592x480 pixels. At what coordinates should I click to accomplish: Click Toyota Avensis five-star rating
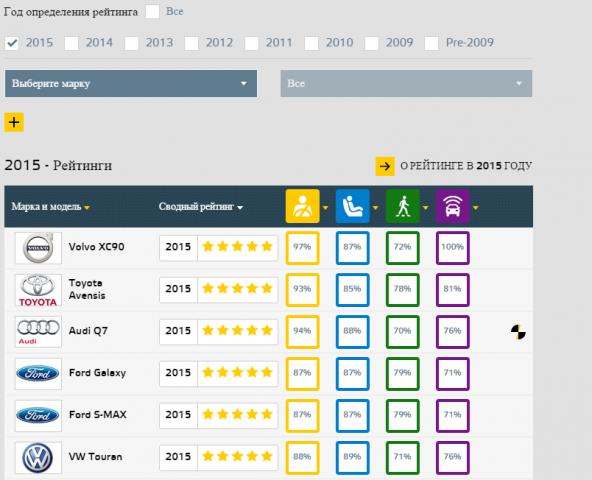(x=237, y=289)
